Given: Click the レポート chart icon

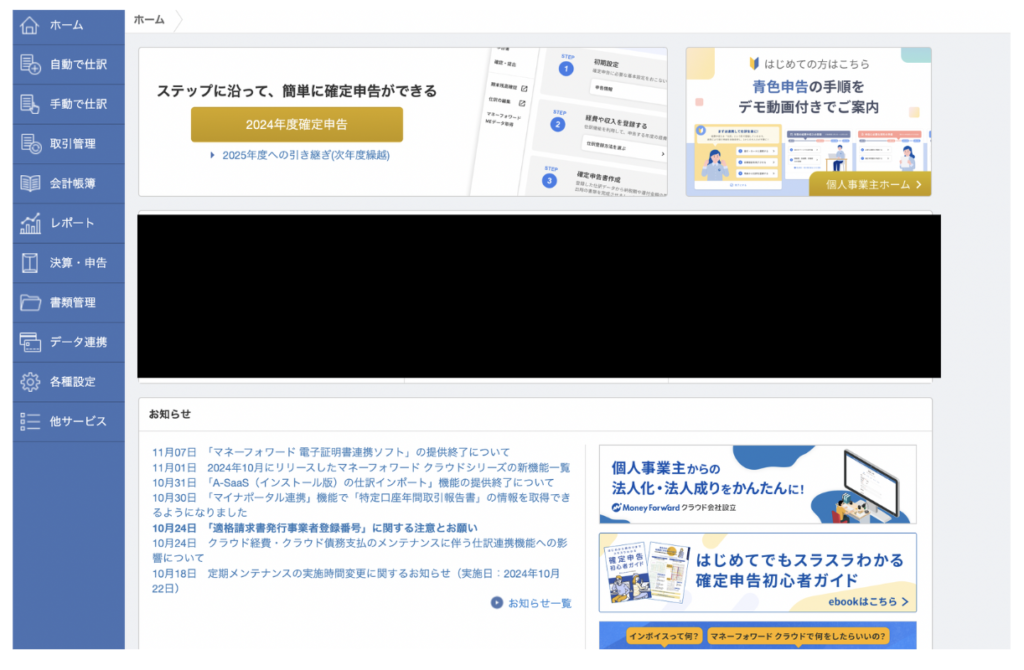Looking at the screenshot, I should pos(30,223).
